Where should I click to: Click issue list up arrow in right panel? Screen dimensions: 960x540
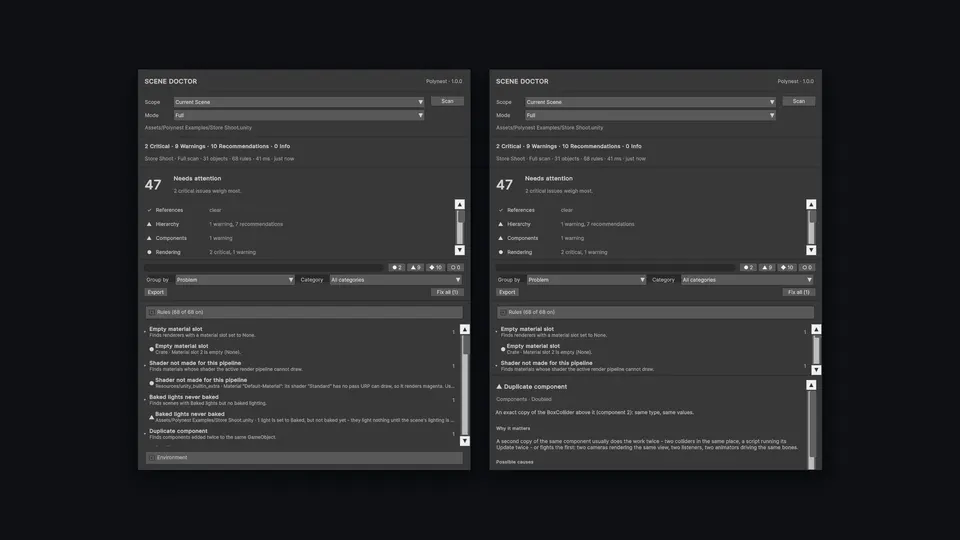pos(816,329)
